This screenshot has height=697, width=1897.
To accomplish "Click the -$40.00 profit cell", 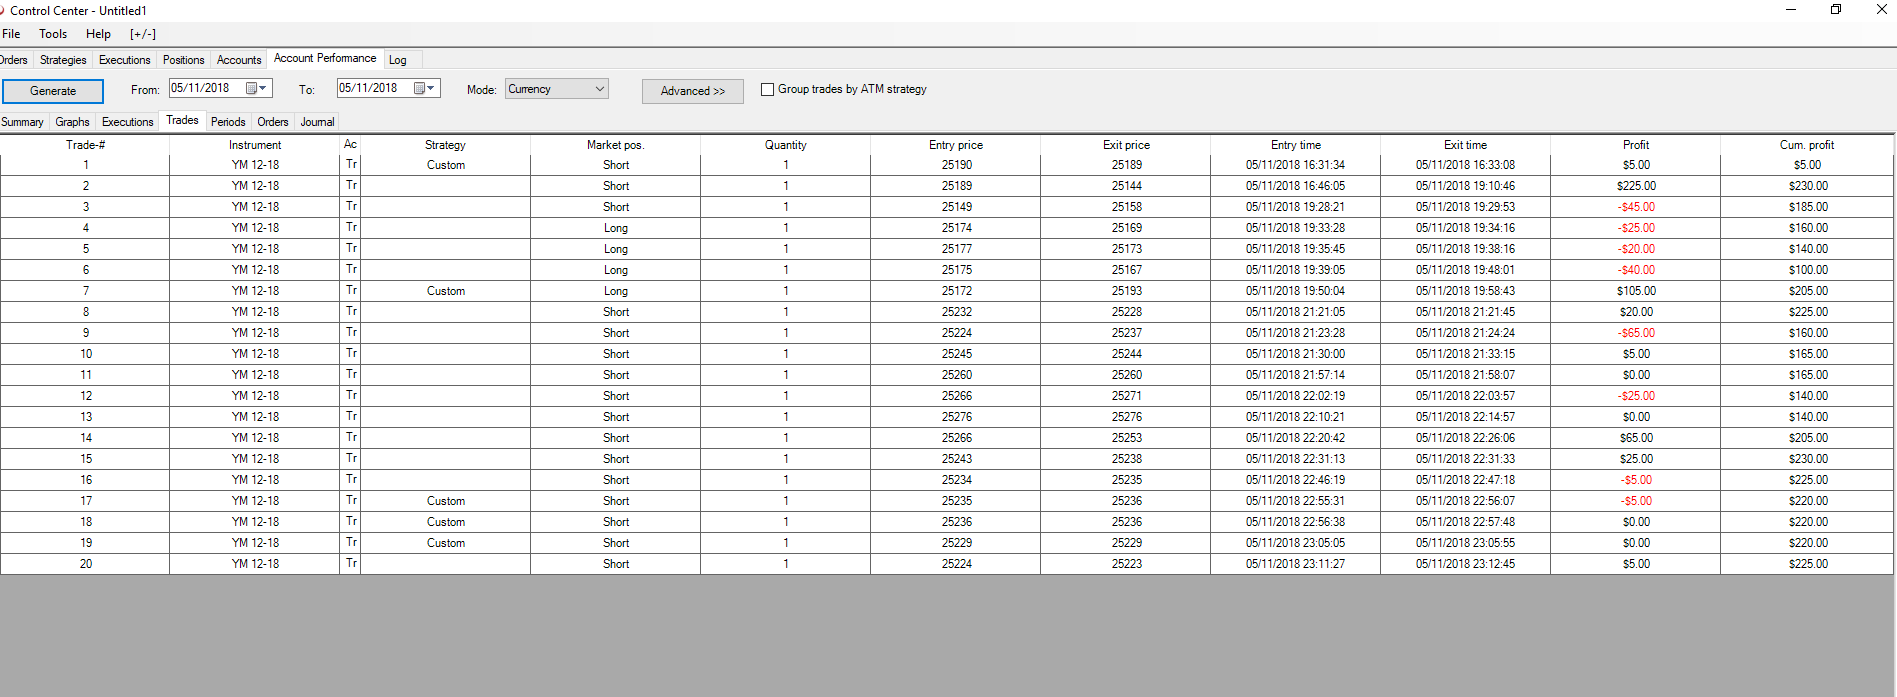I will [1636, 270].
